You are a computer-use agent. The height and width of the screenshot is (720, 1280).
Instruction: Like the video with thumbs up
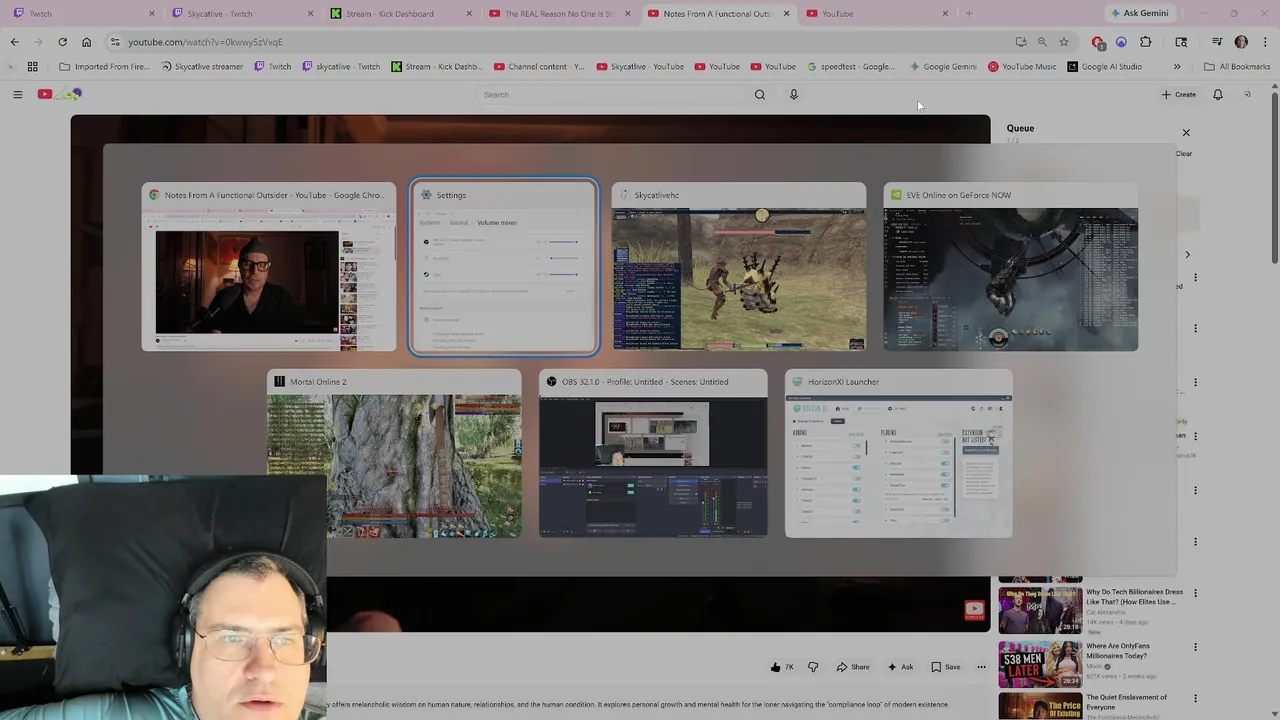pyautogui.click(x=782, y=667)
